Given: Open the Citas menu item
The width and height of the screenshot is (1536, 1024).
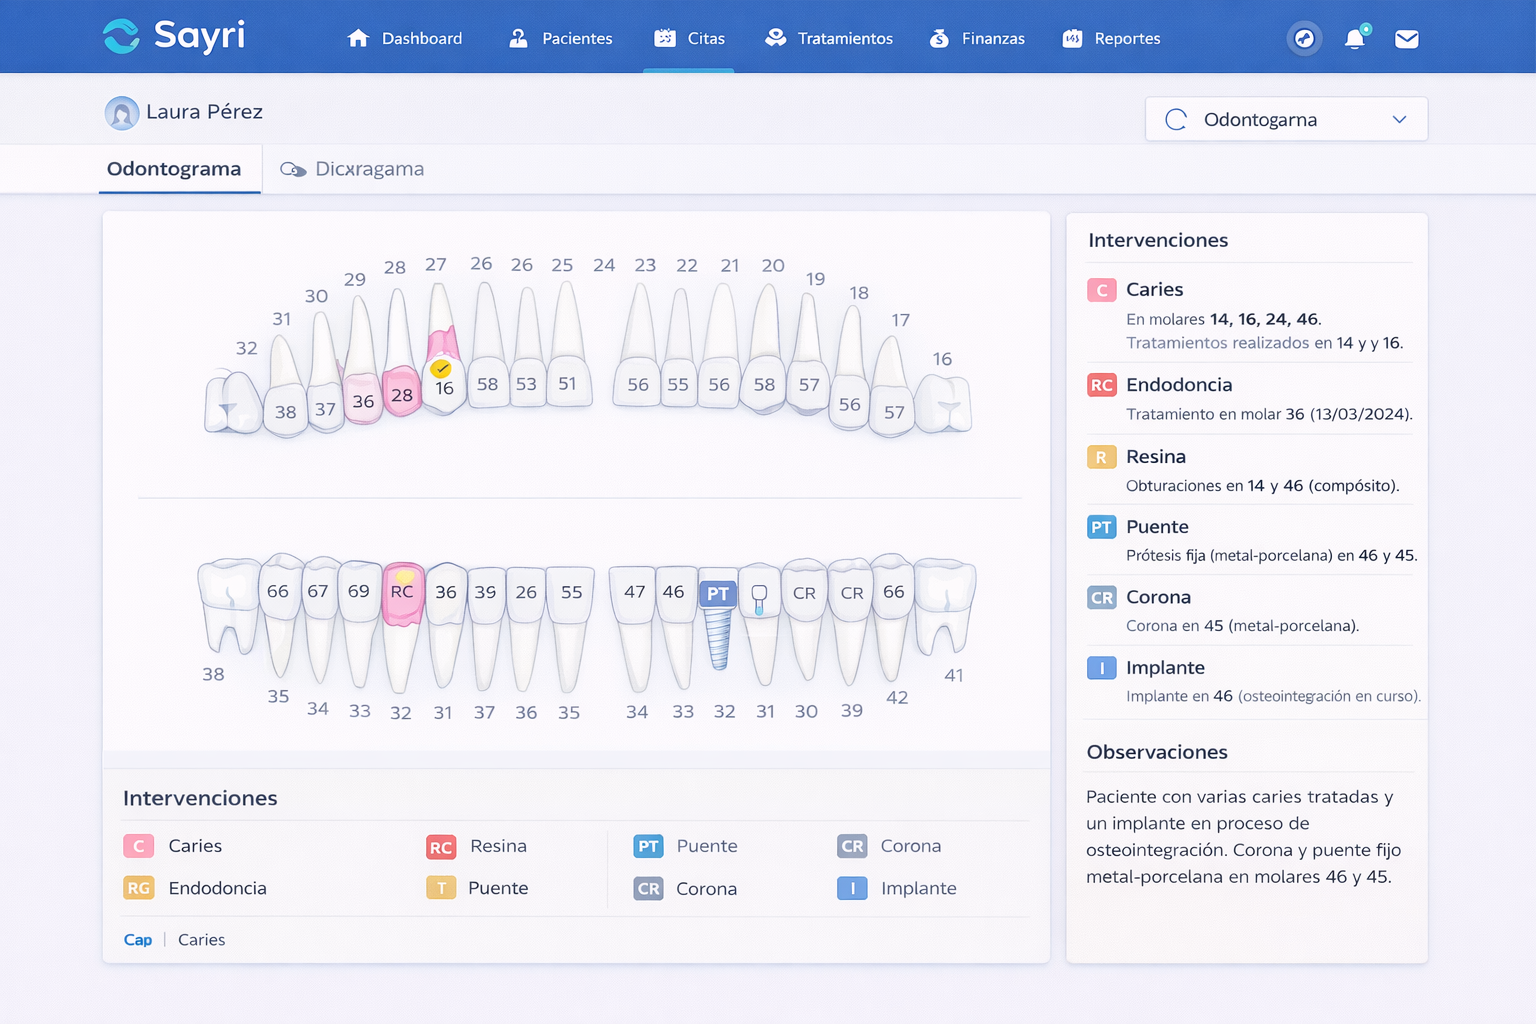Looking at the screenshot, I should (x=689, y=38).
